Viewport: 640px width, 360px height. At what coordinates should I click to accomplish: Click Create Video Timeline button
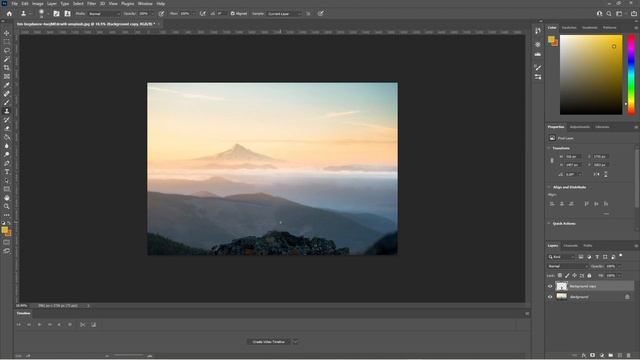pos(269,342)
